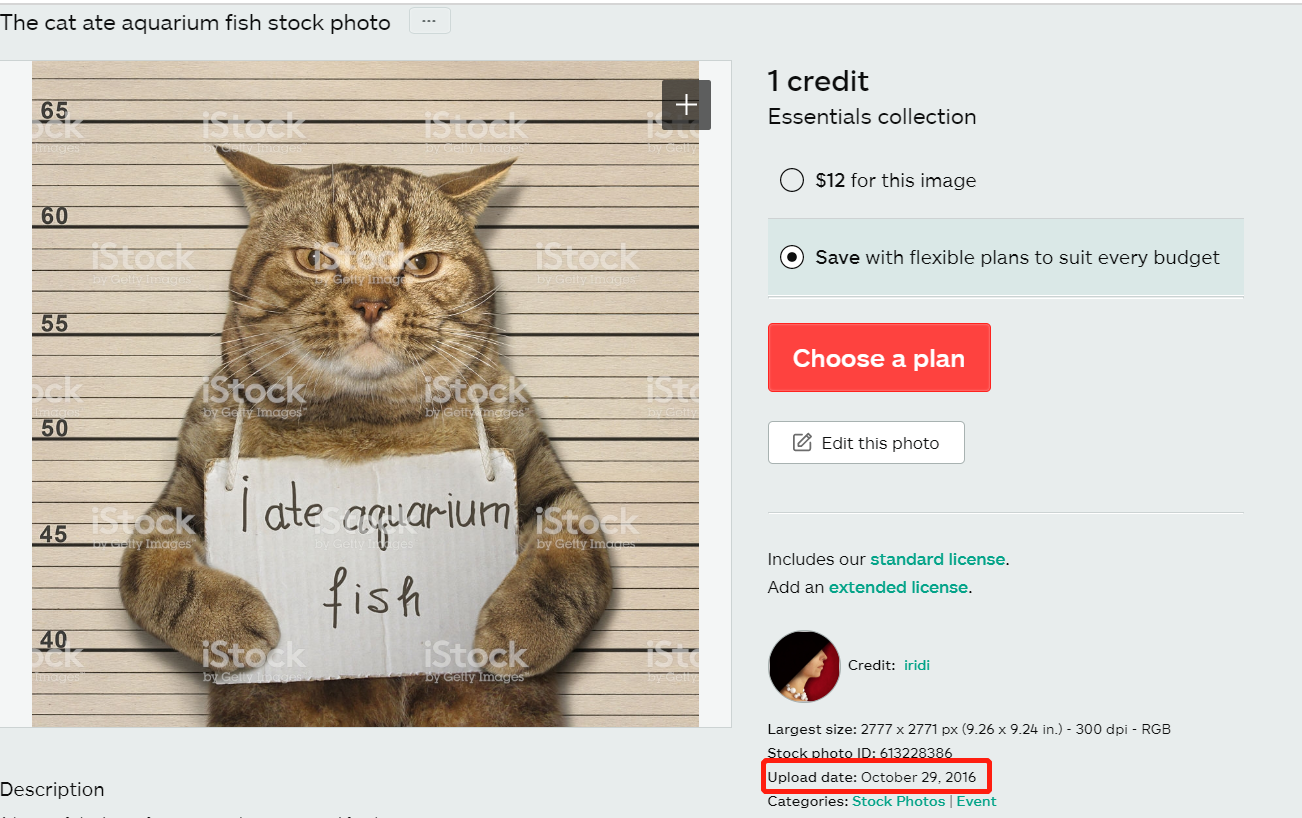Click the contributor's round avatar picture
This screenshot has width=1302, height=818.
[804, 666]
